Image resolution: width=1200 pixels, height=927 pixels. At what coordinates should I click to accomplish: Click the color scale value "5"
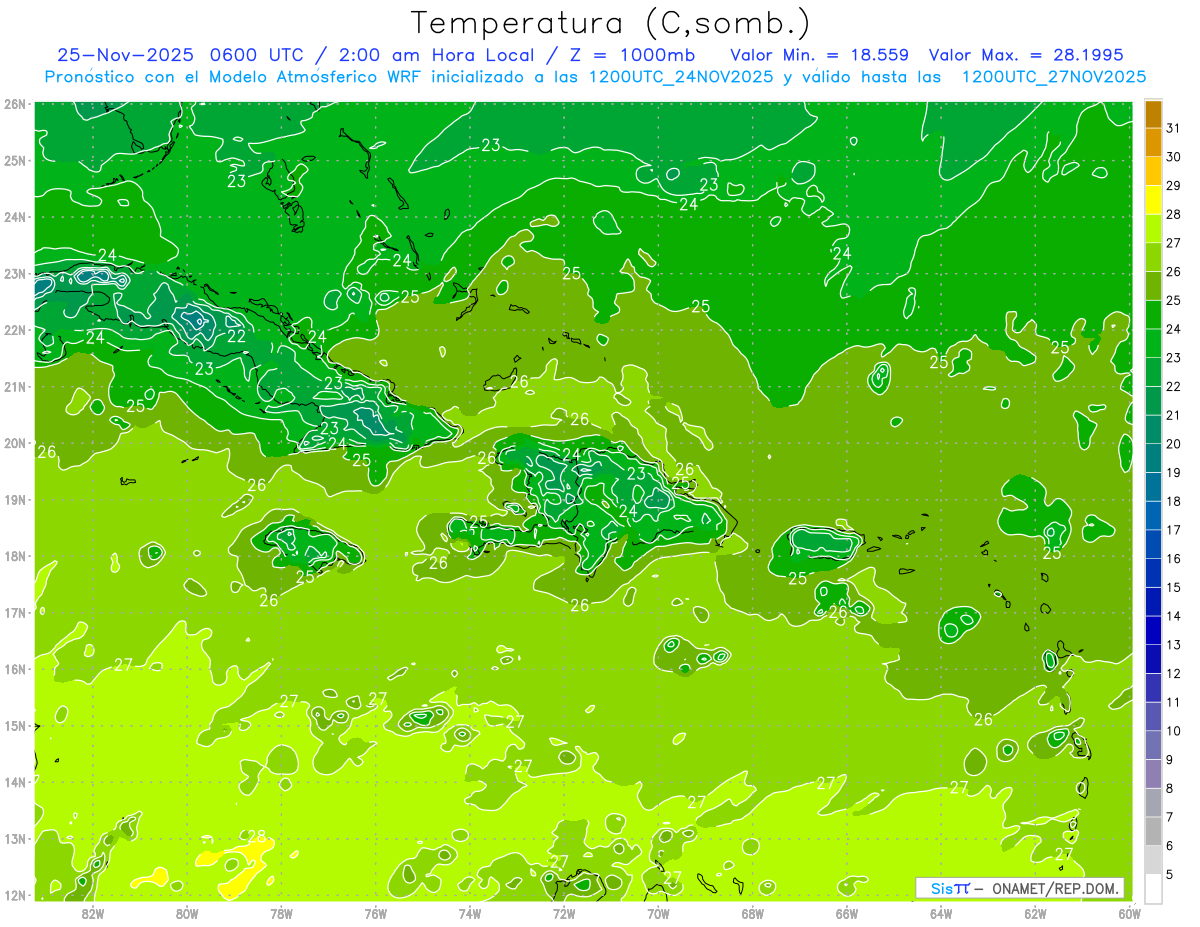pos(1170,875)
